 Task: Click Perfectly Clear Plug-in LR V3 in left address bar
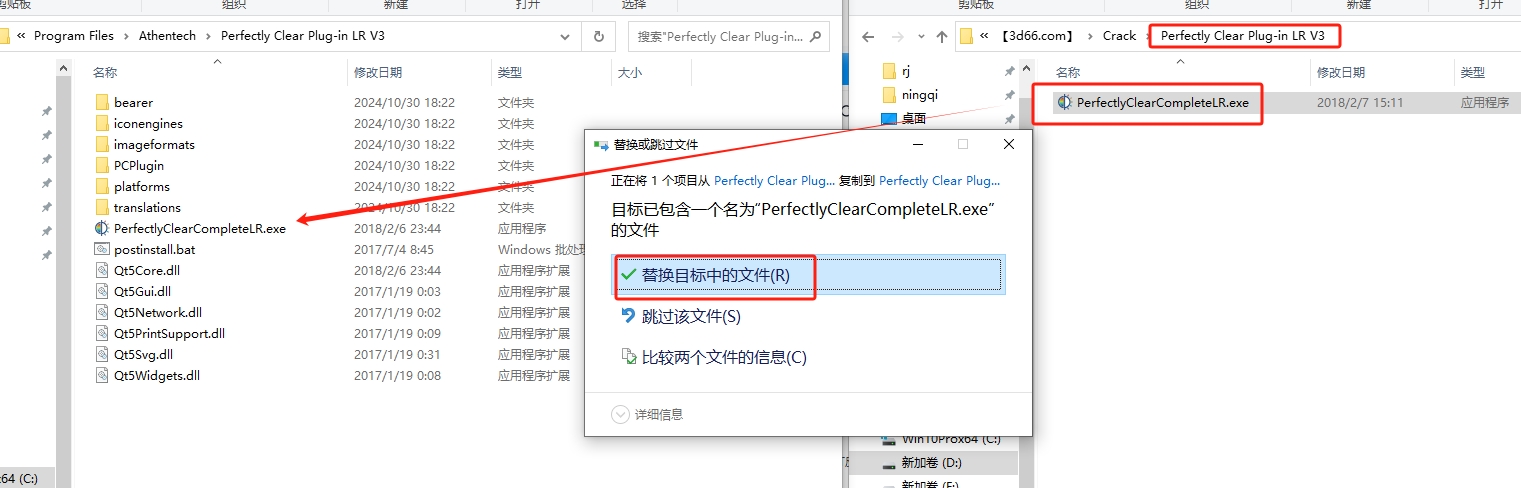[x=301, y=36]
